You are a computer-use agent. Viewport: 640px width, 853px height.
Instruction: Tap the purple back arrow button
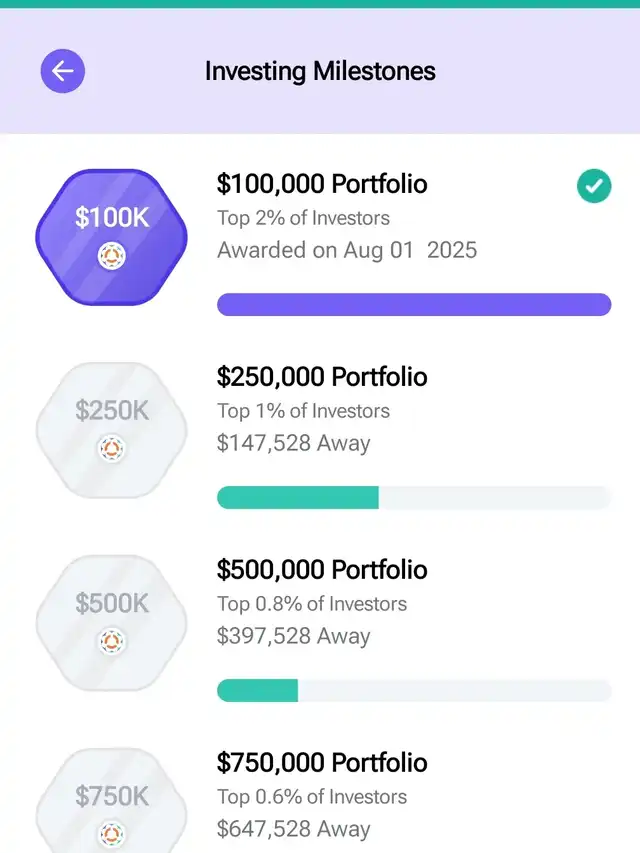coord(63,71)
